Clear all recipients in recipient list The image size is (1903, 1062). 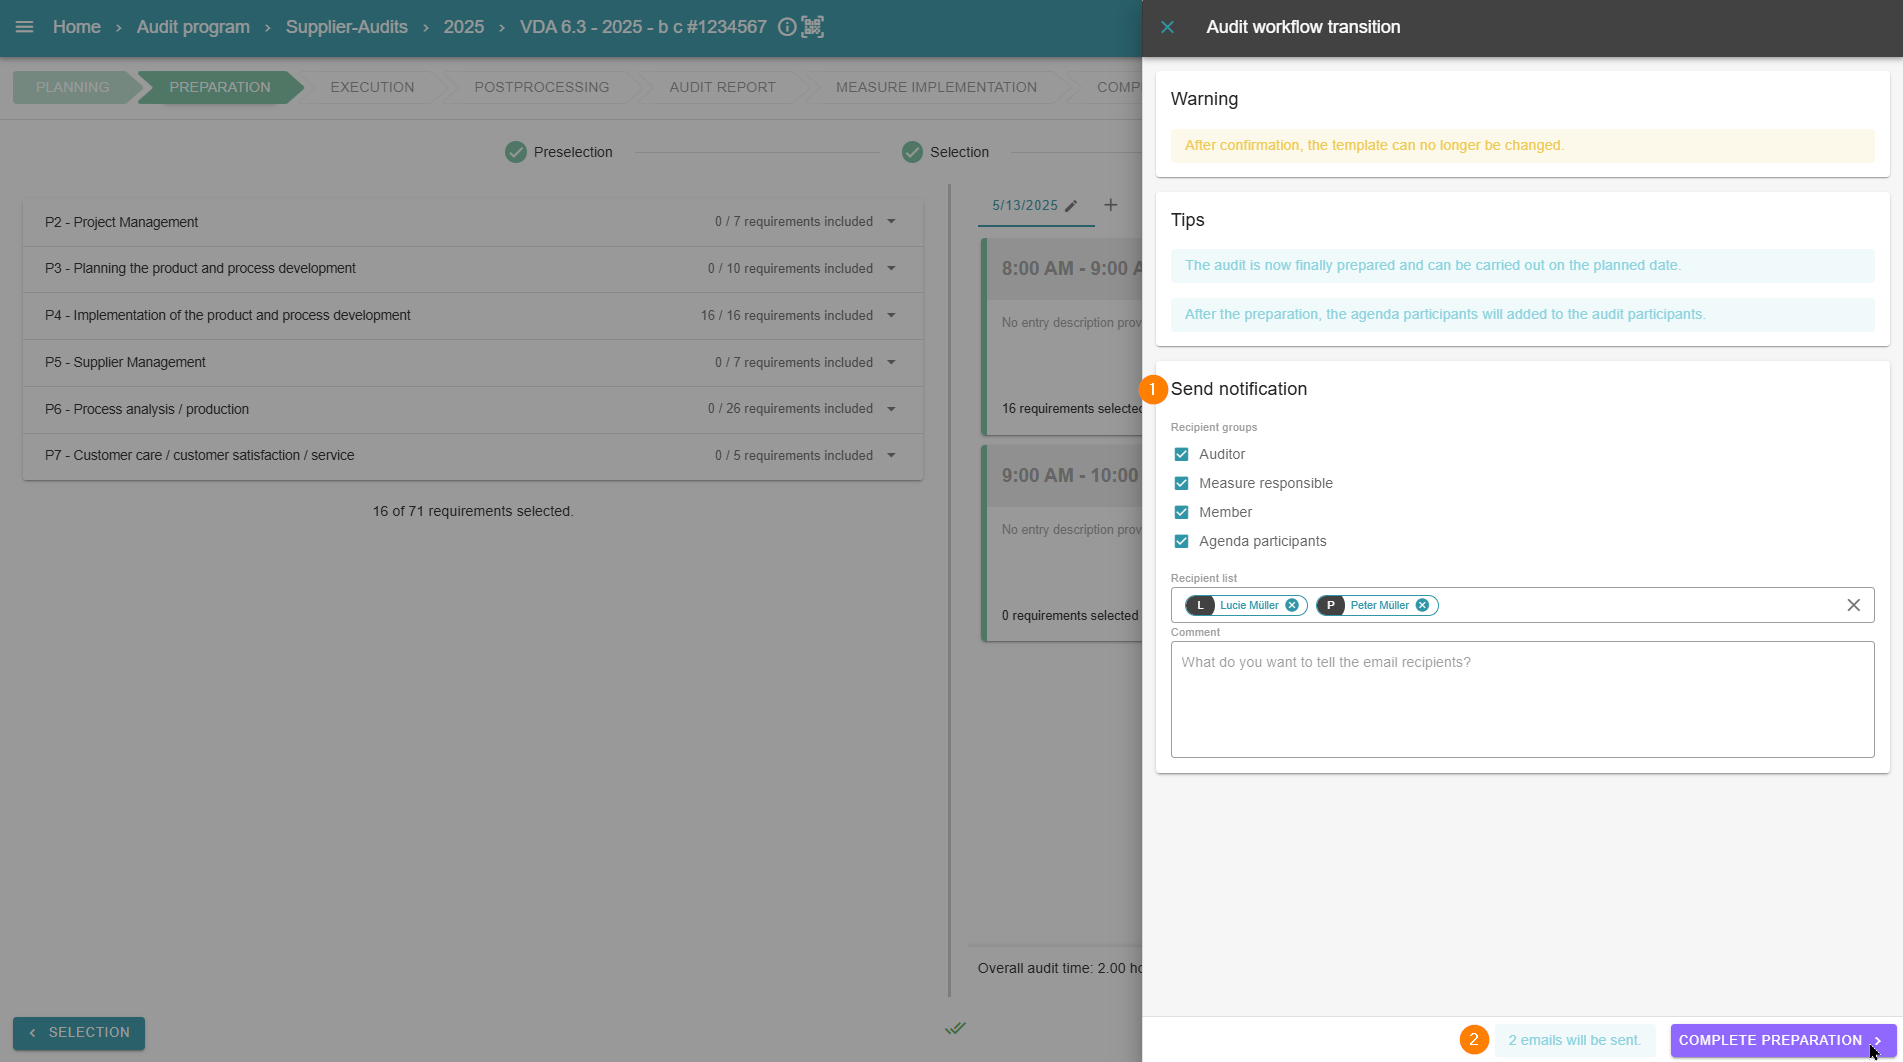(1853, 605)
